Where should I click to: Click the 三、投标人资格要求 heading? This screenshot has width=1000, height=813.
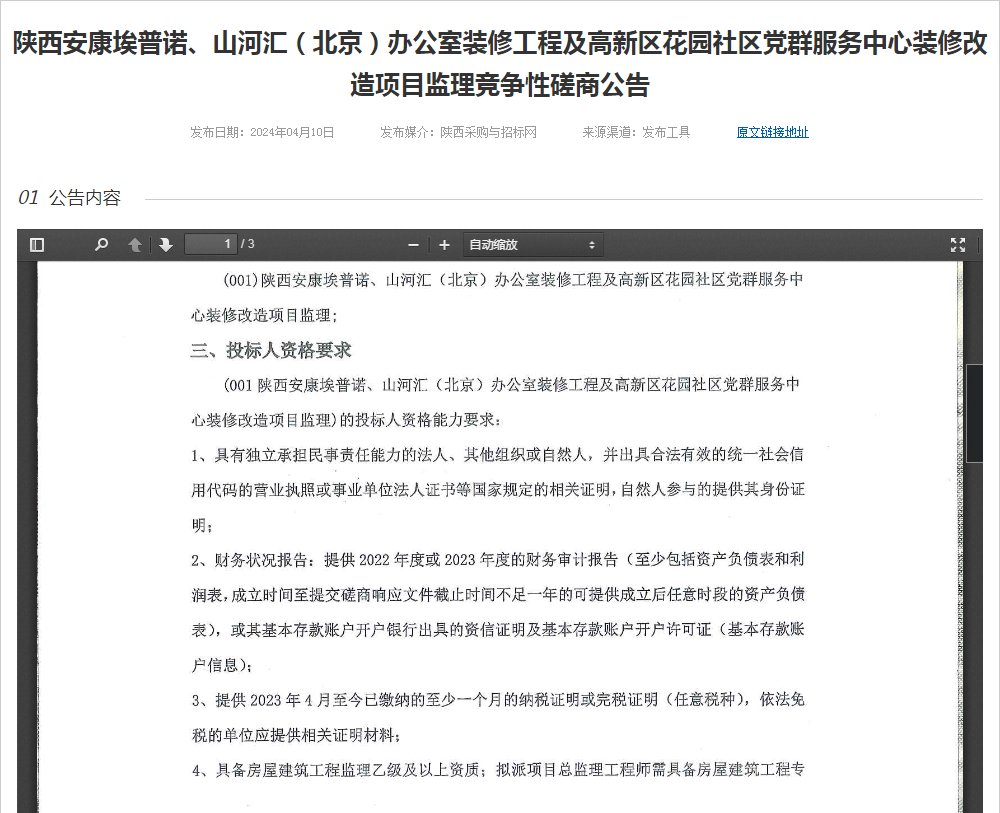tap(271, 350)
